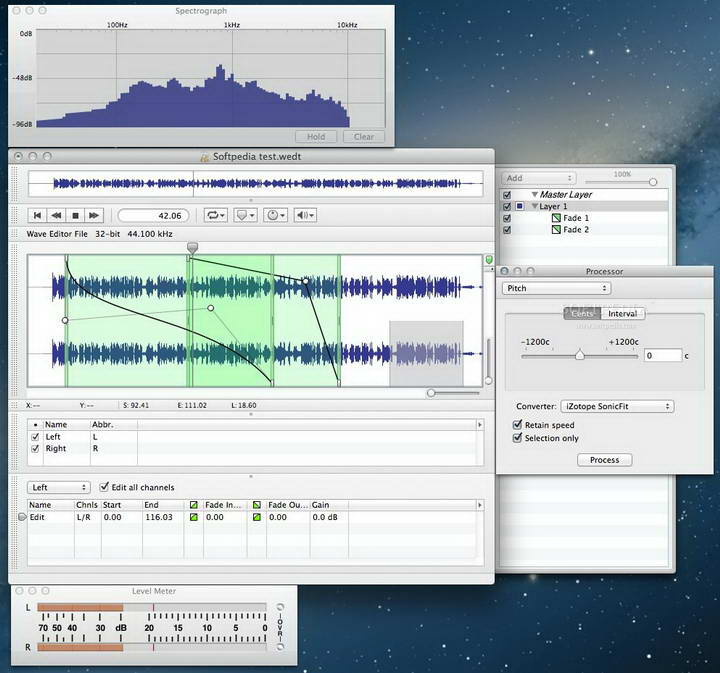Screen dimensions: 720x673
Task: Switch to the Interval tab
Action: tap(623, 314)
